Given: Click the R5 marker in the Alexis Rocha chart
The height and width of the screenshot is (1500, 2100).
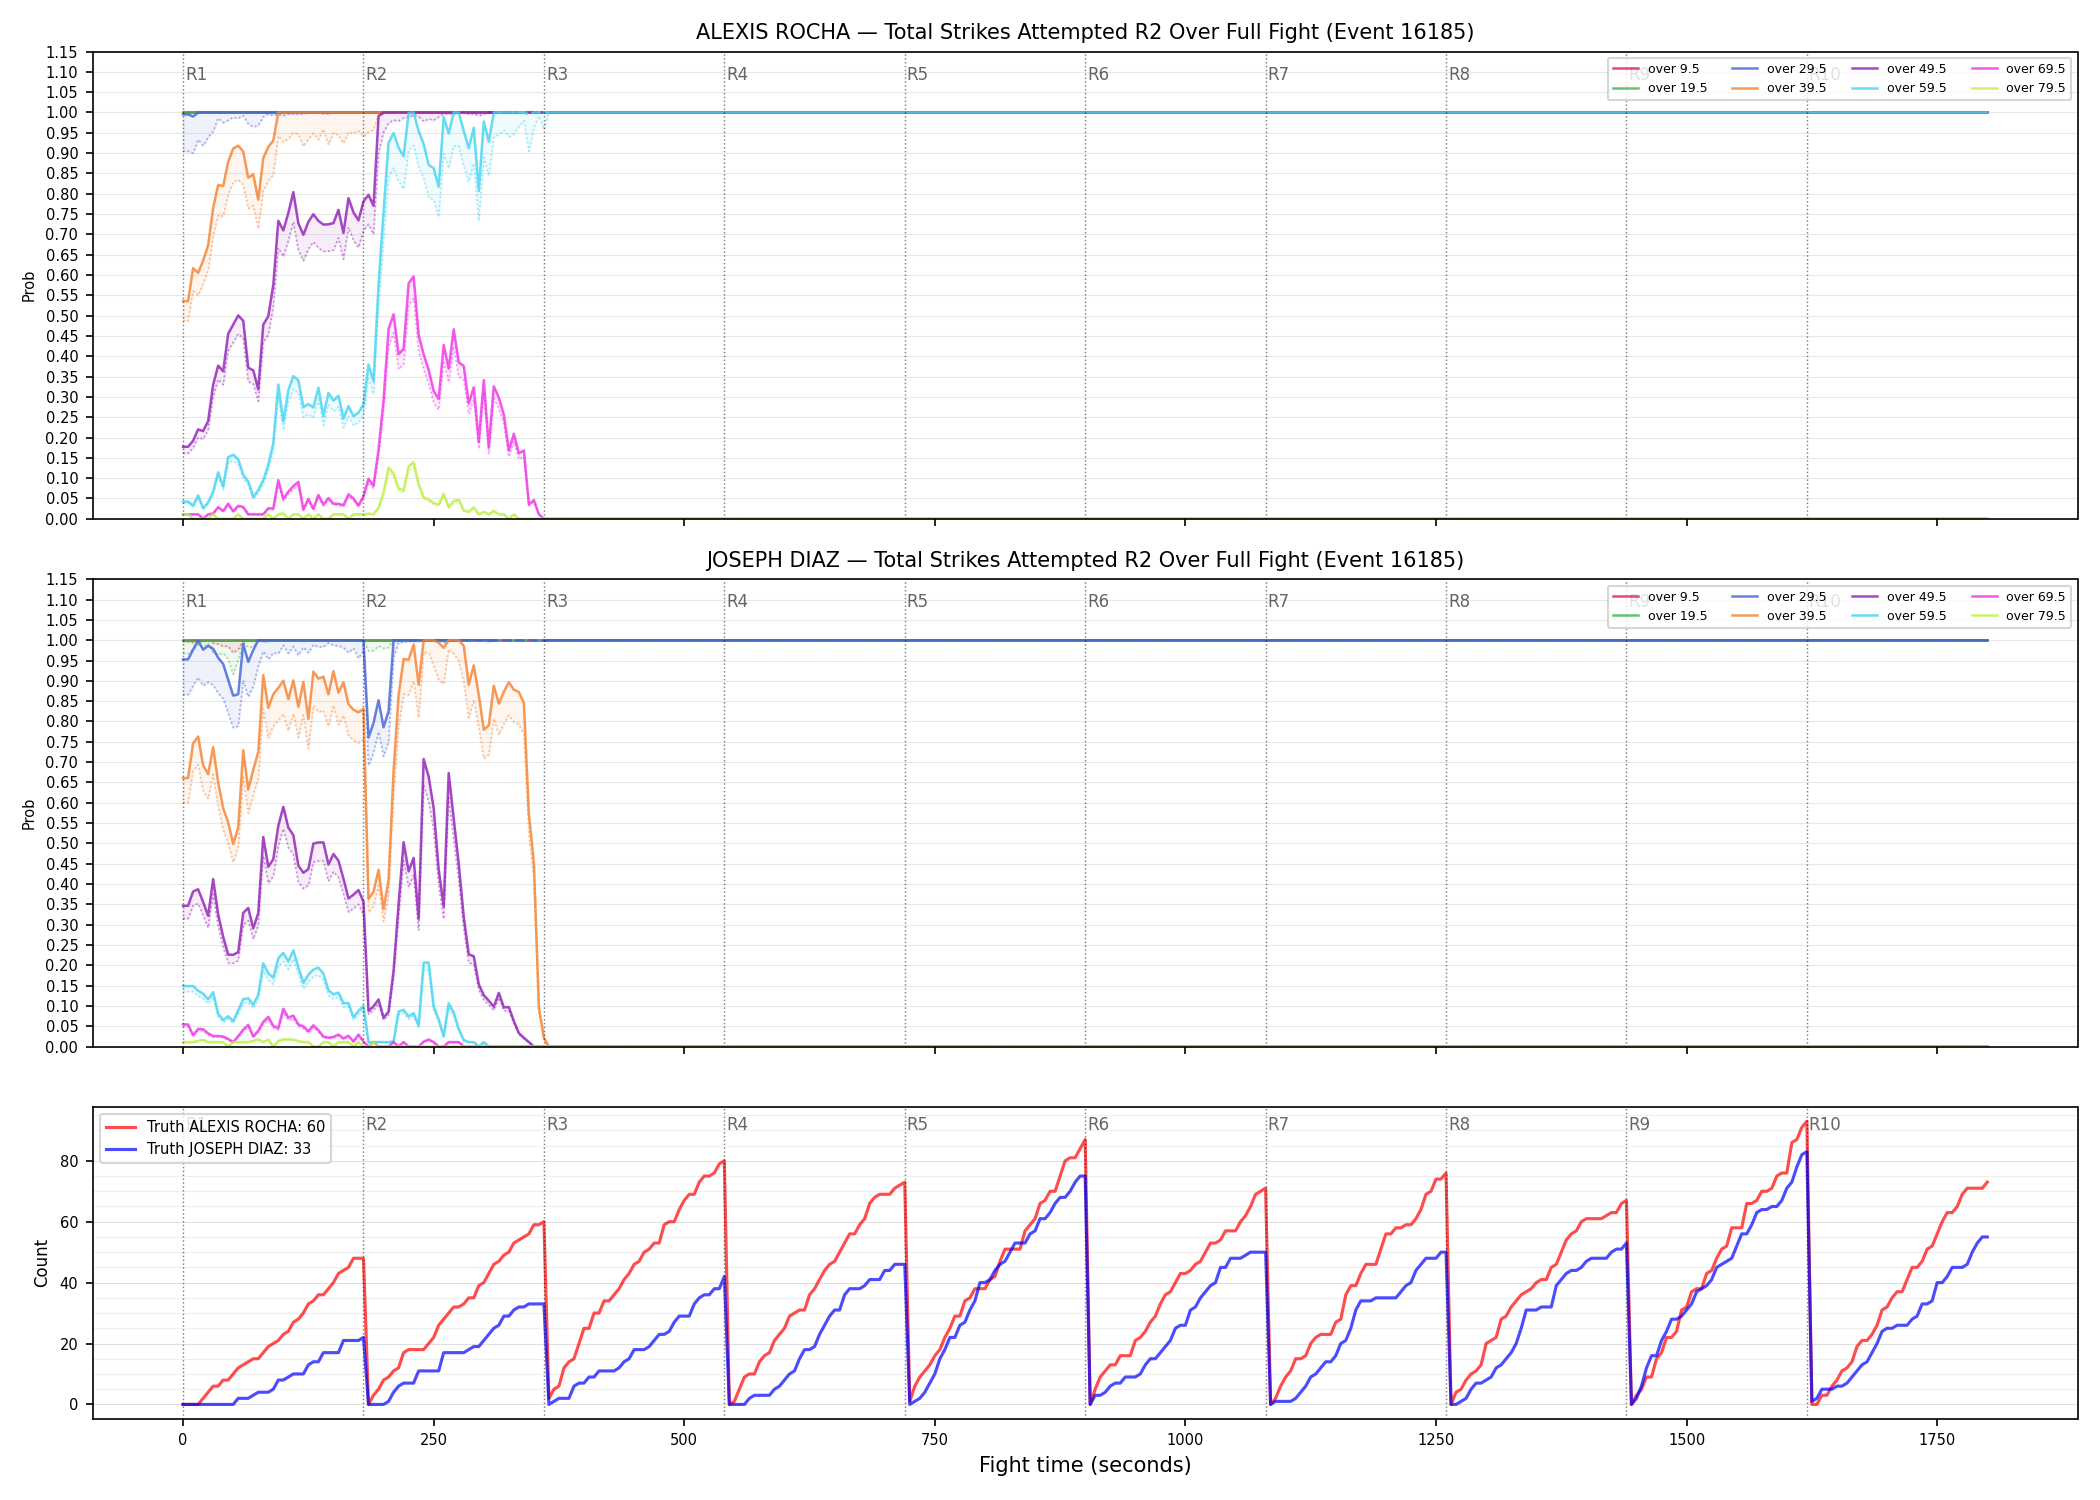Looking at the screenshot, I should 917,74.
